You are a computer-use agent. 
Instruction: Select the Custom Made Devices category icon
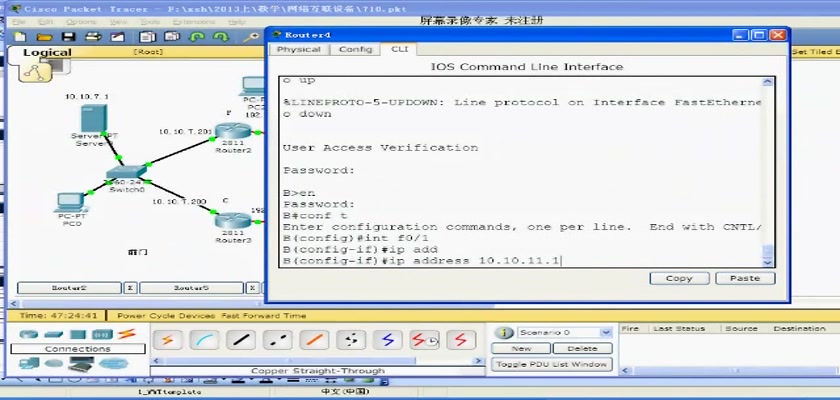(81, 364)
